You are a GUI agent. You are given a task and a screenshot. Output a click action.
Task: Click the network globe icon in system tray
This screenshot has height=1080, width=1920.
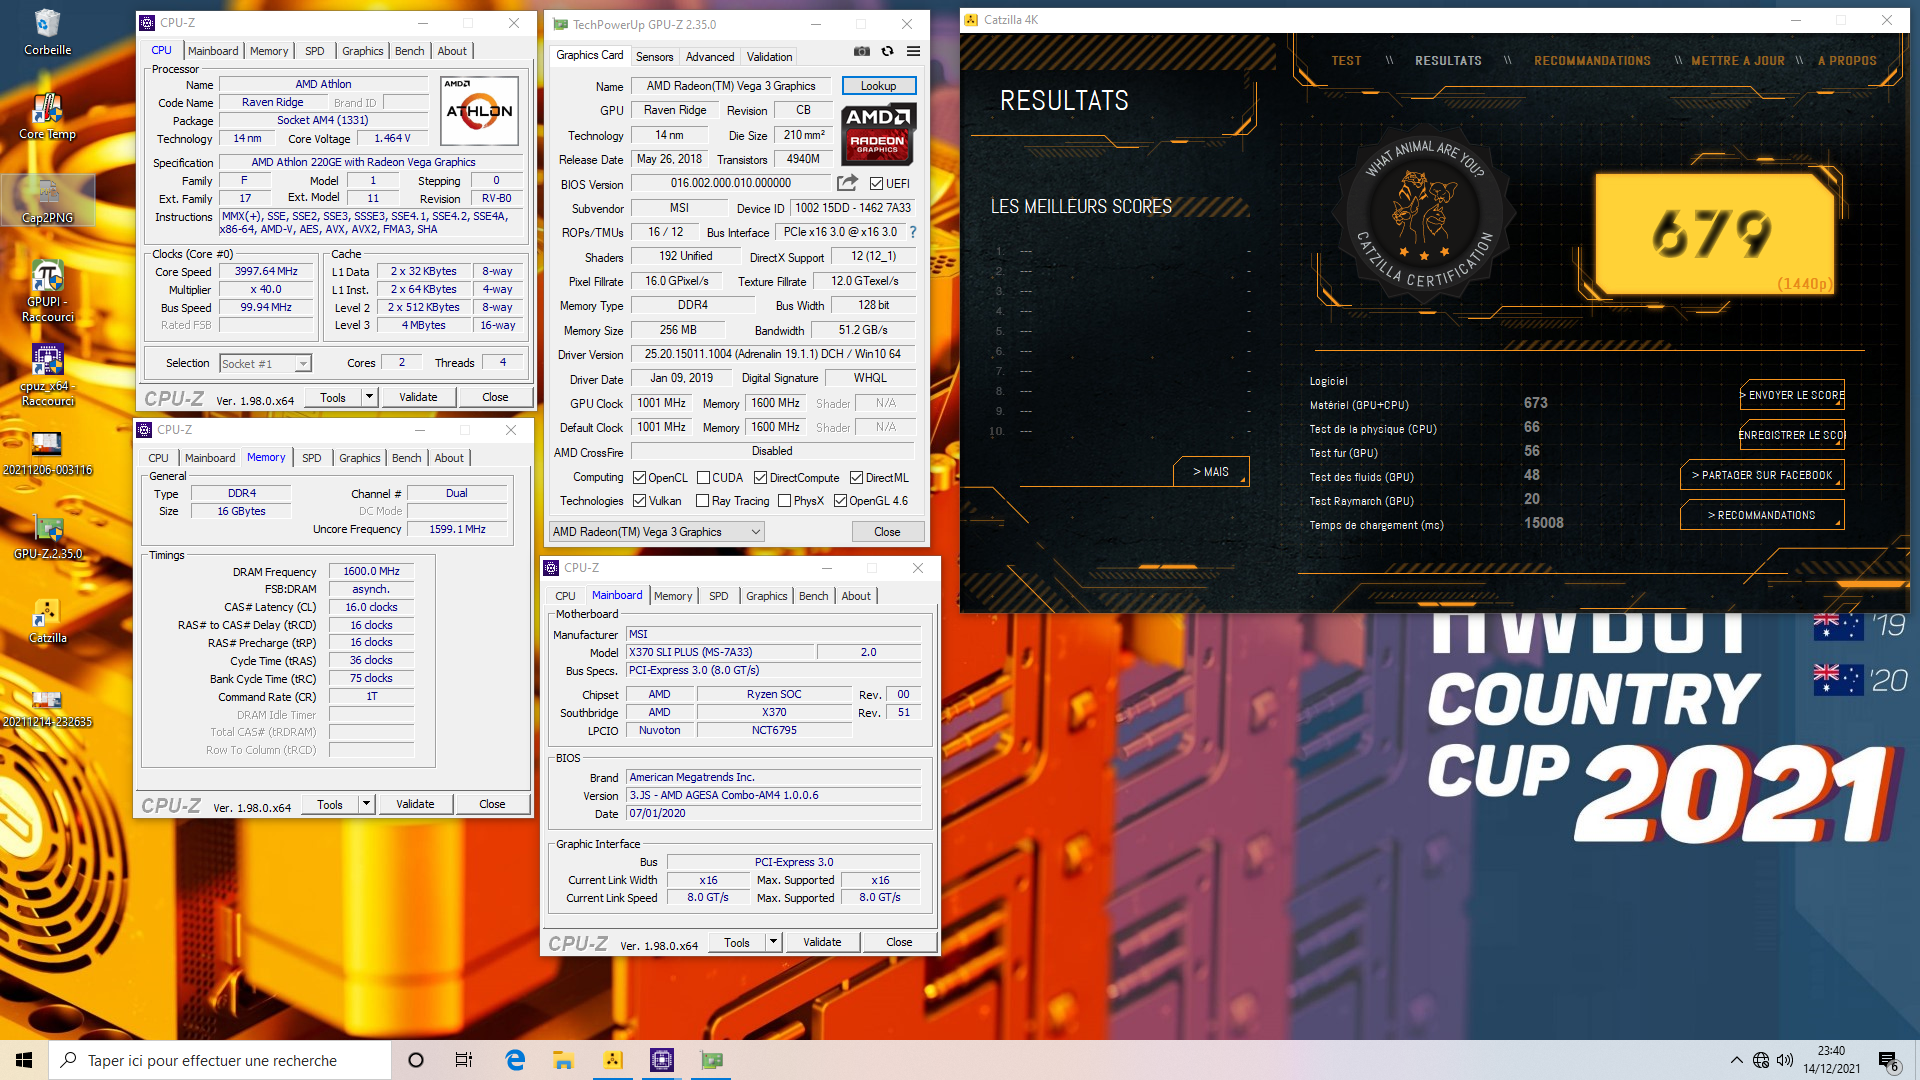pyautogui.click(x=1761, y=1060)
